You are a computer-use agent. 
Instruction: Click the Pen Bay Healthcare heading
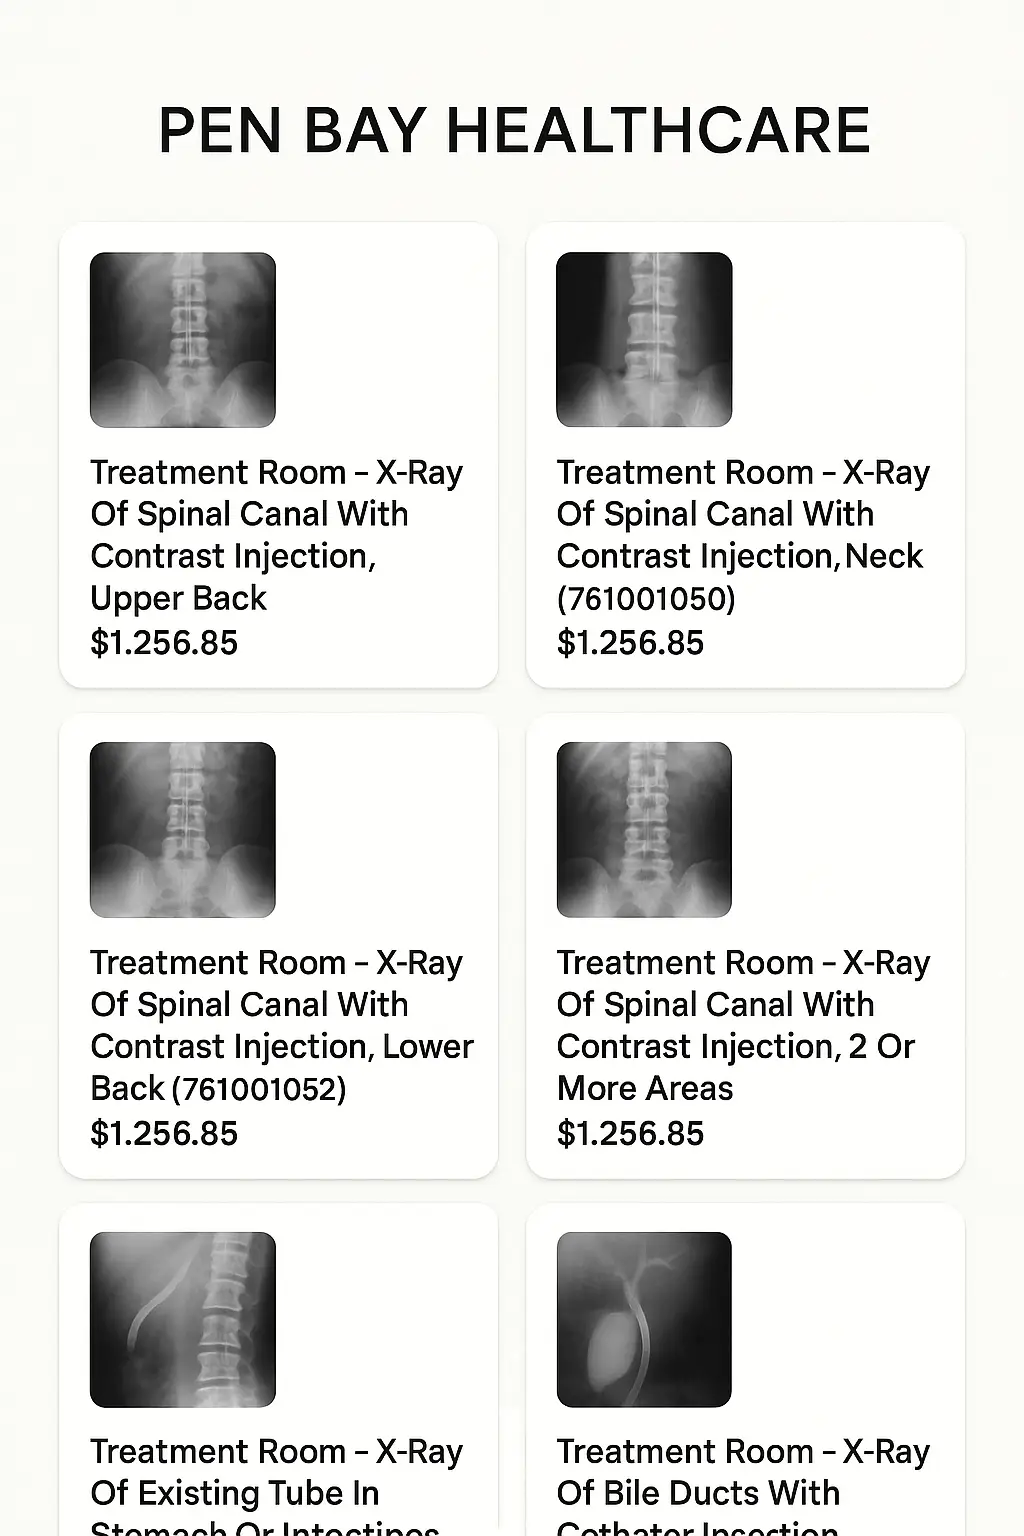click(514, 131)
